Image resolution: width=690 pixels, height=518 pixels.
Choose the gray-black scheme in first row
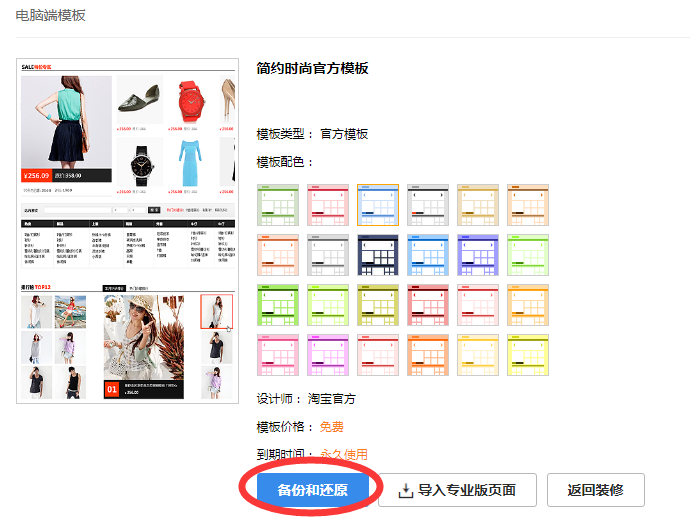(x=428, y=205)
